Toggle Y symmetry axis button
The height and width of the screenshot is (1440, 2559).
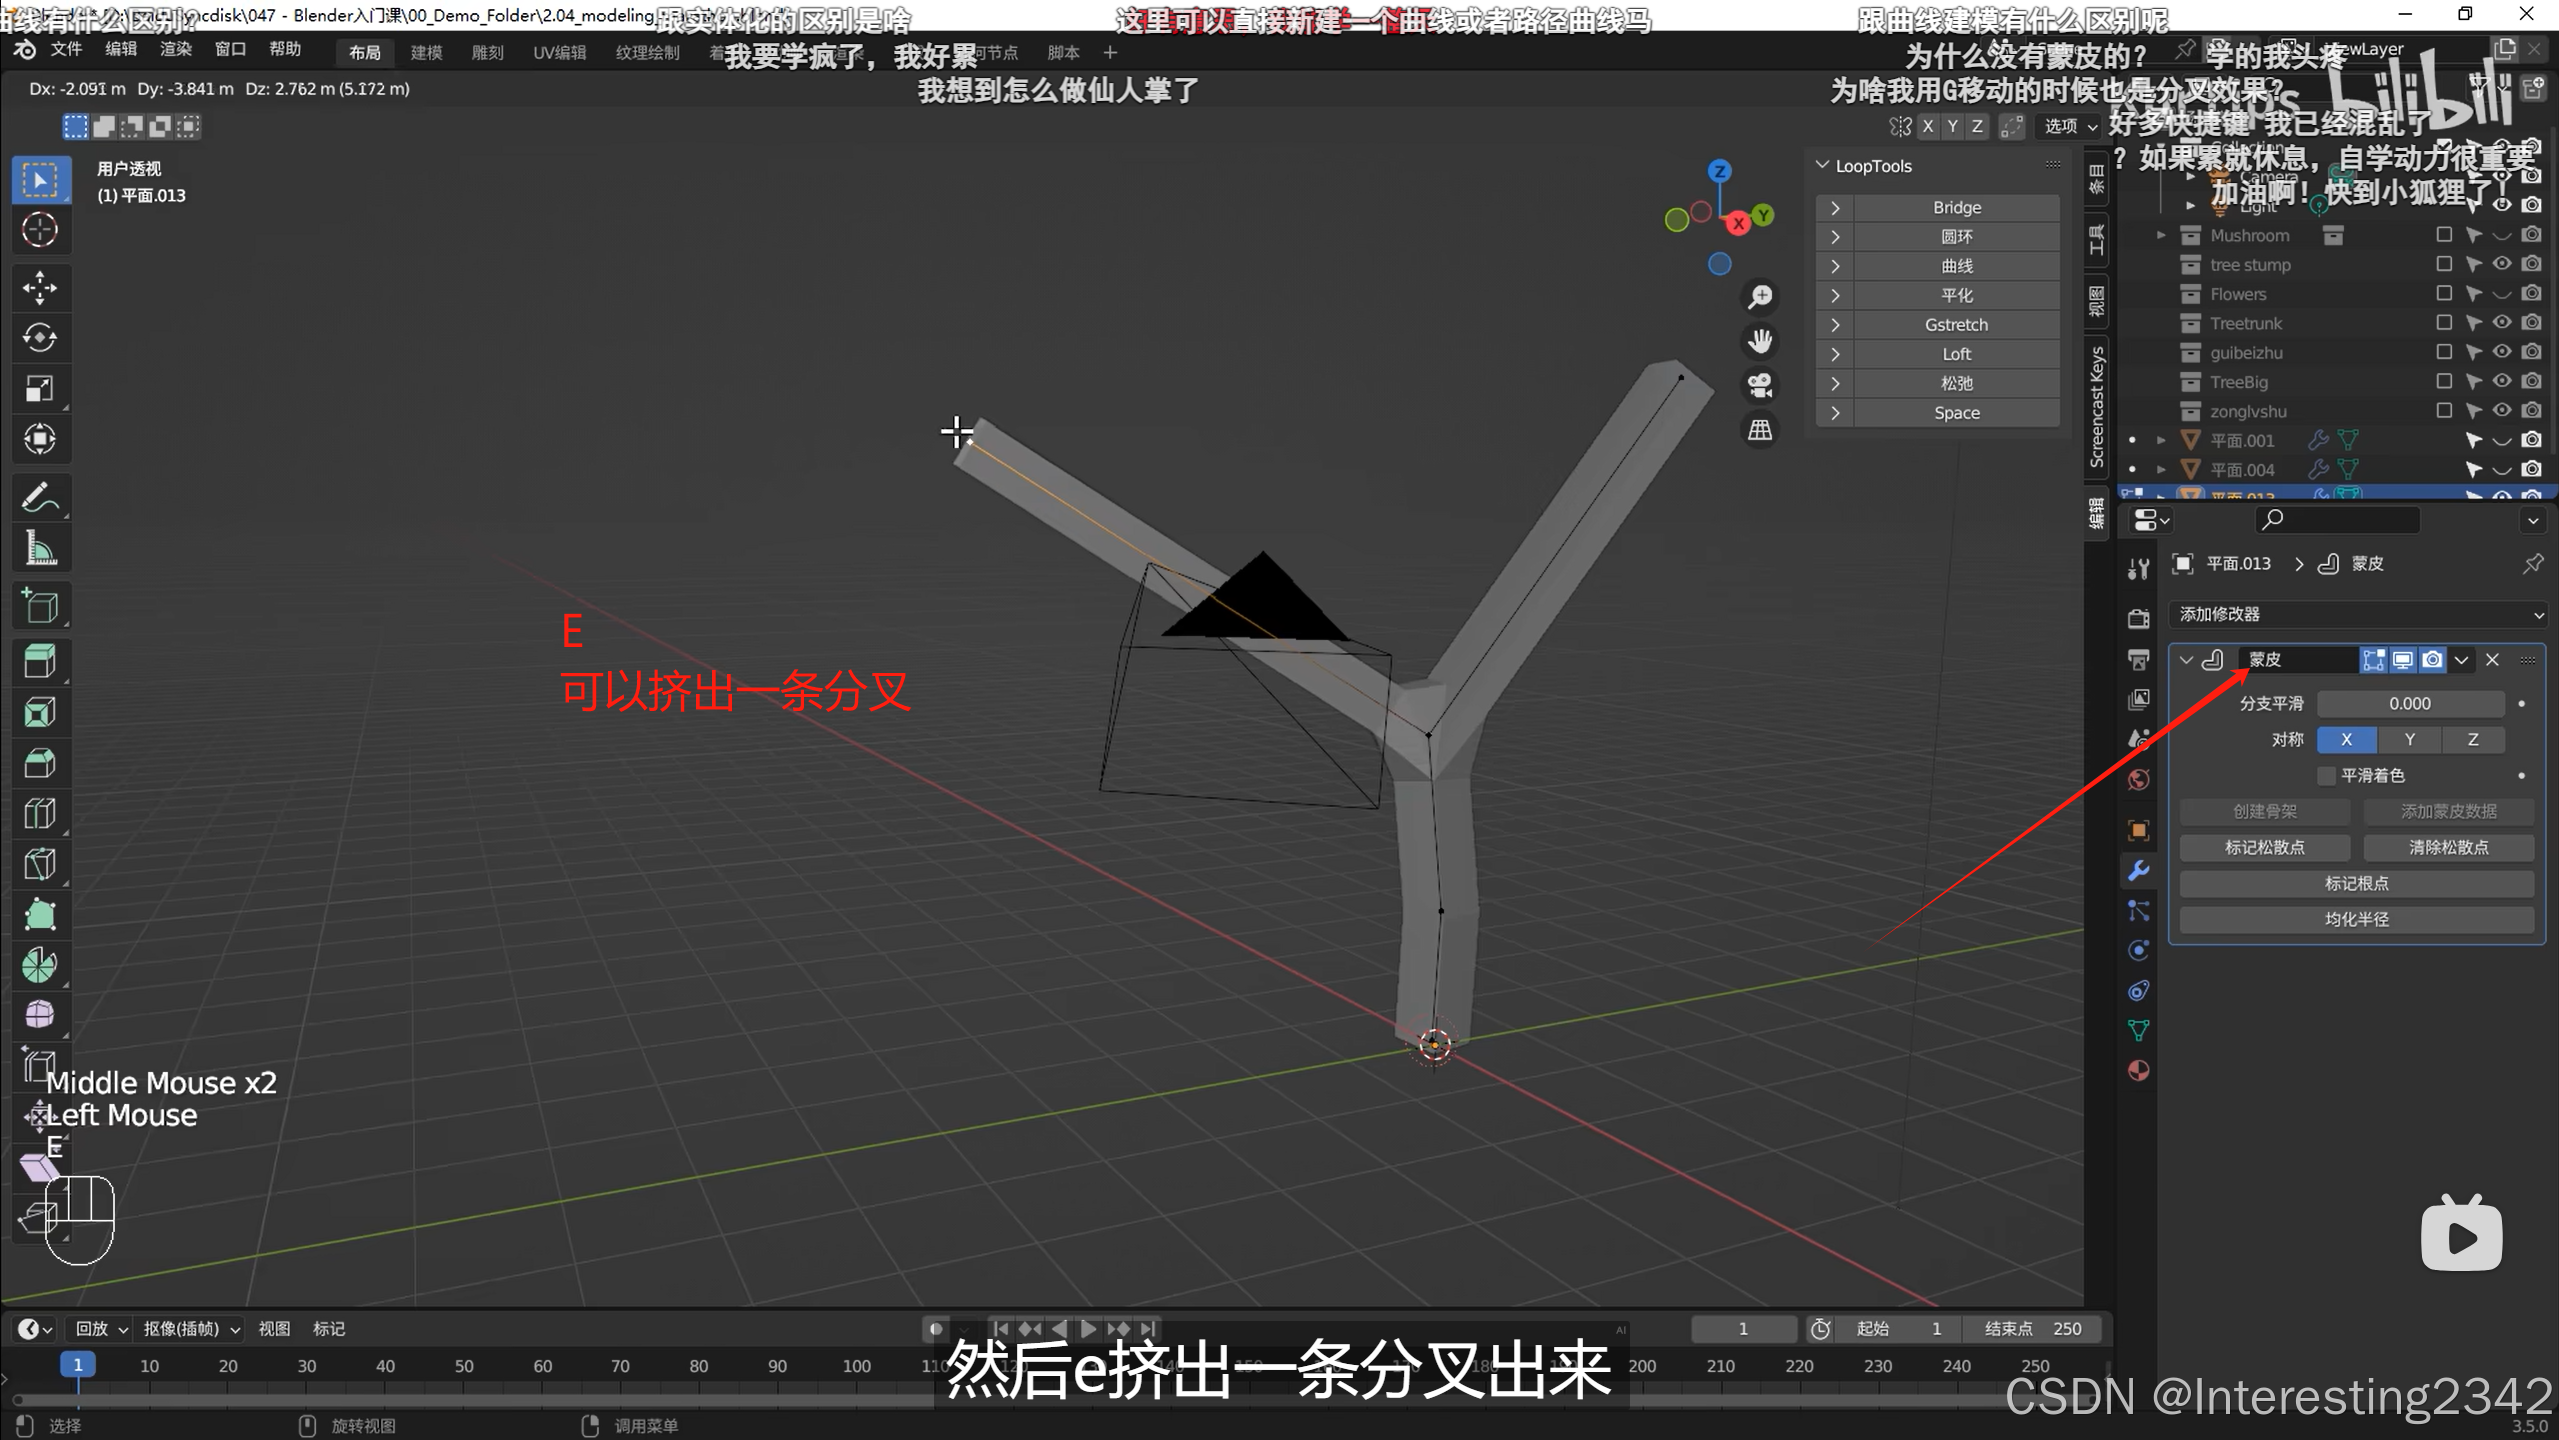2409,740
